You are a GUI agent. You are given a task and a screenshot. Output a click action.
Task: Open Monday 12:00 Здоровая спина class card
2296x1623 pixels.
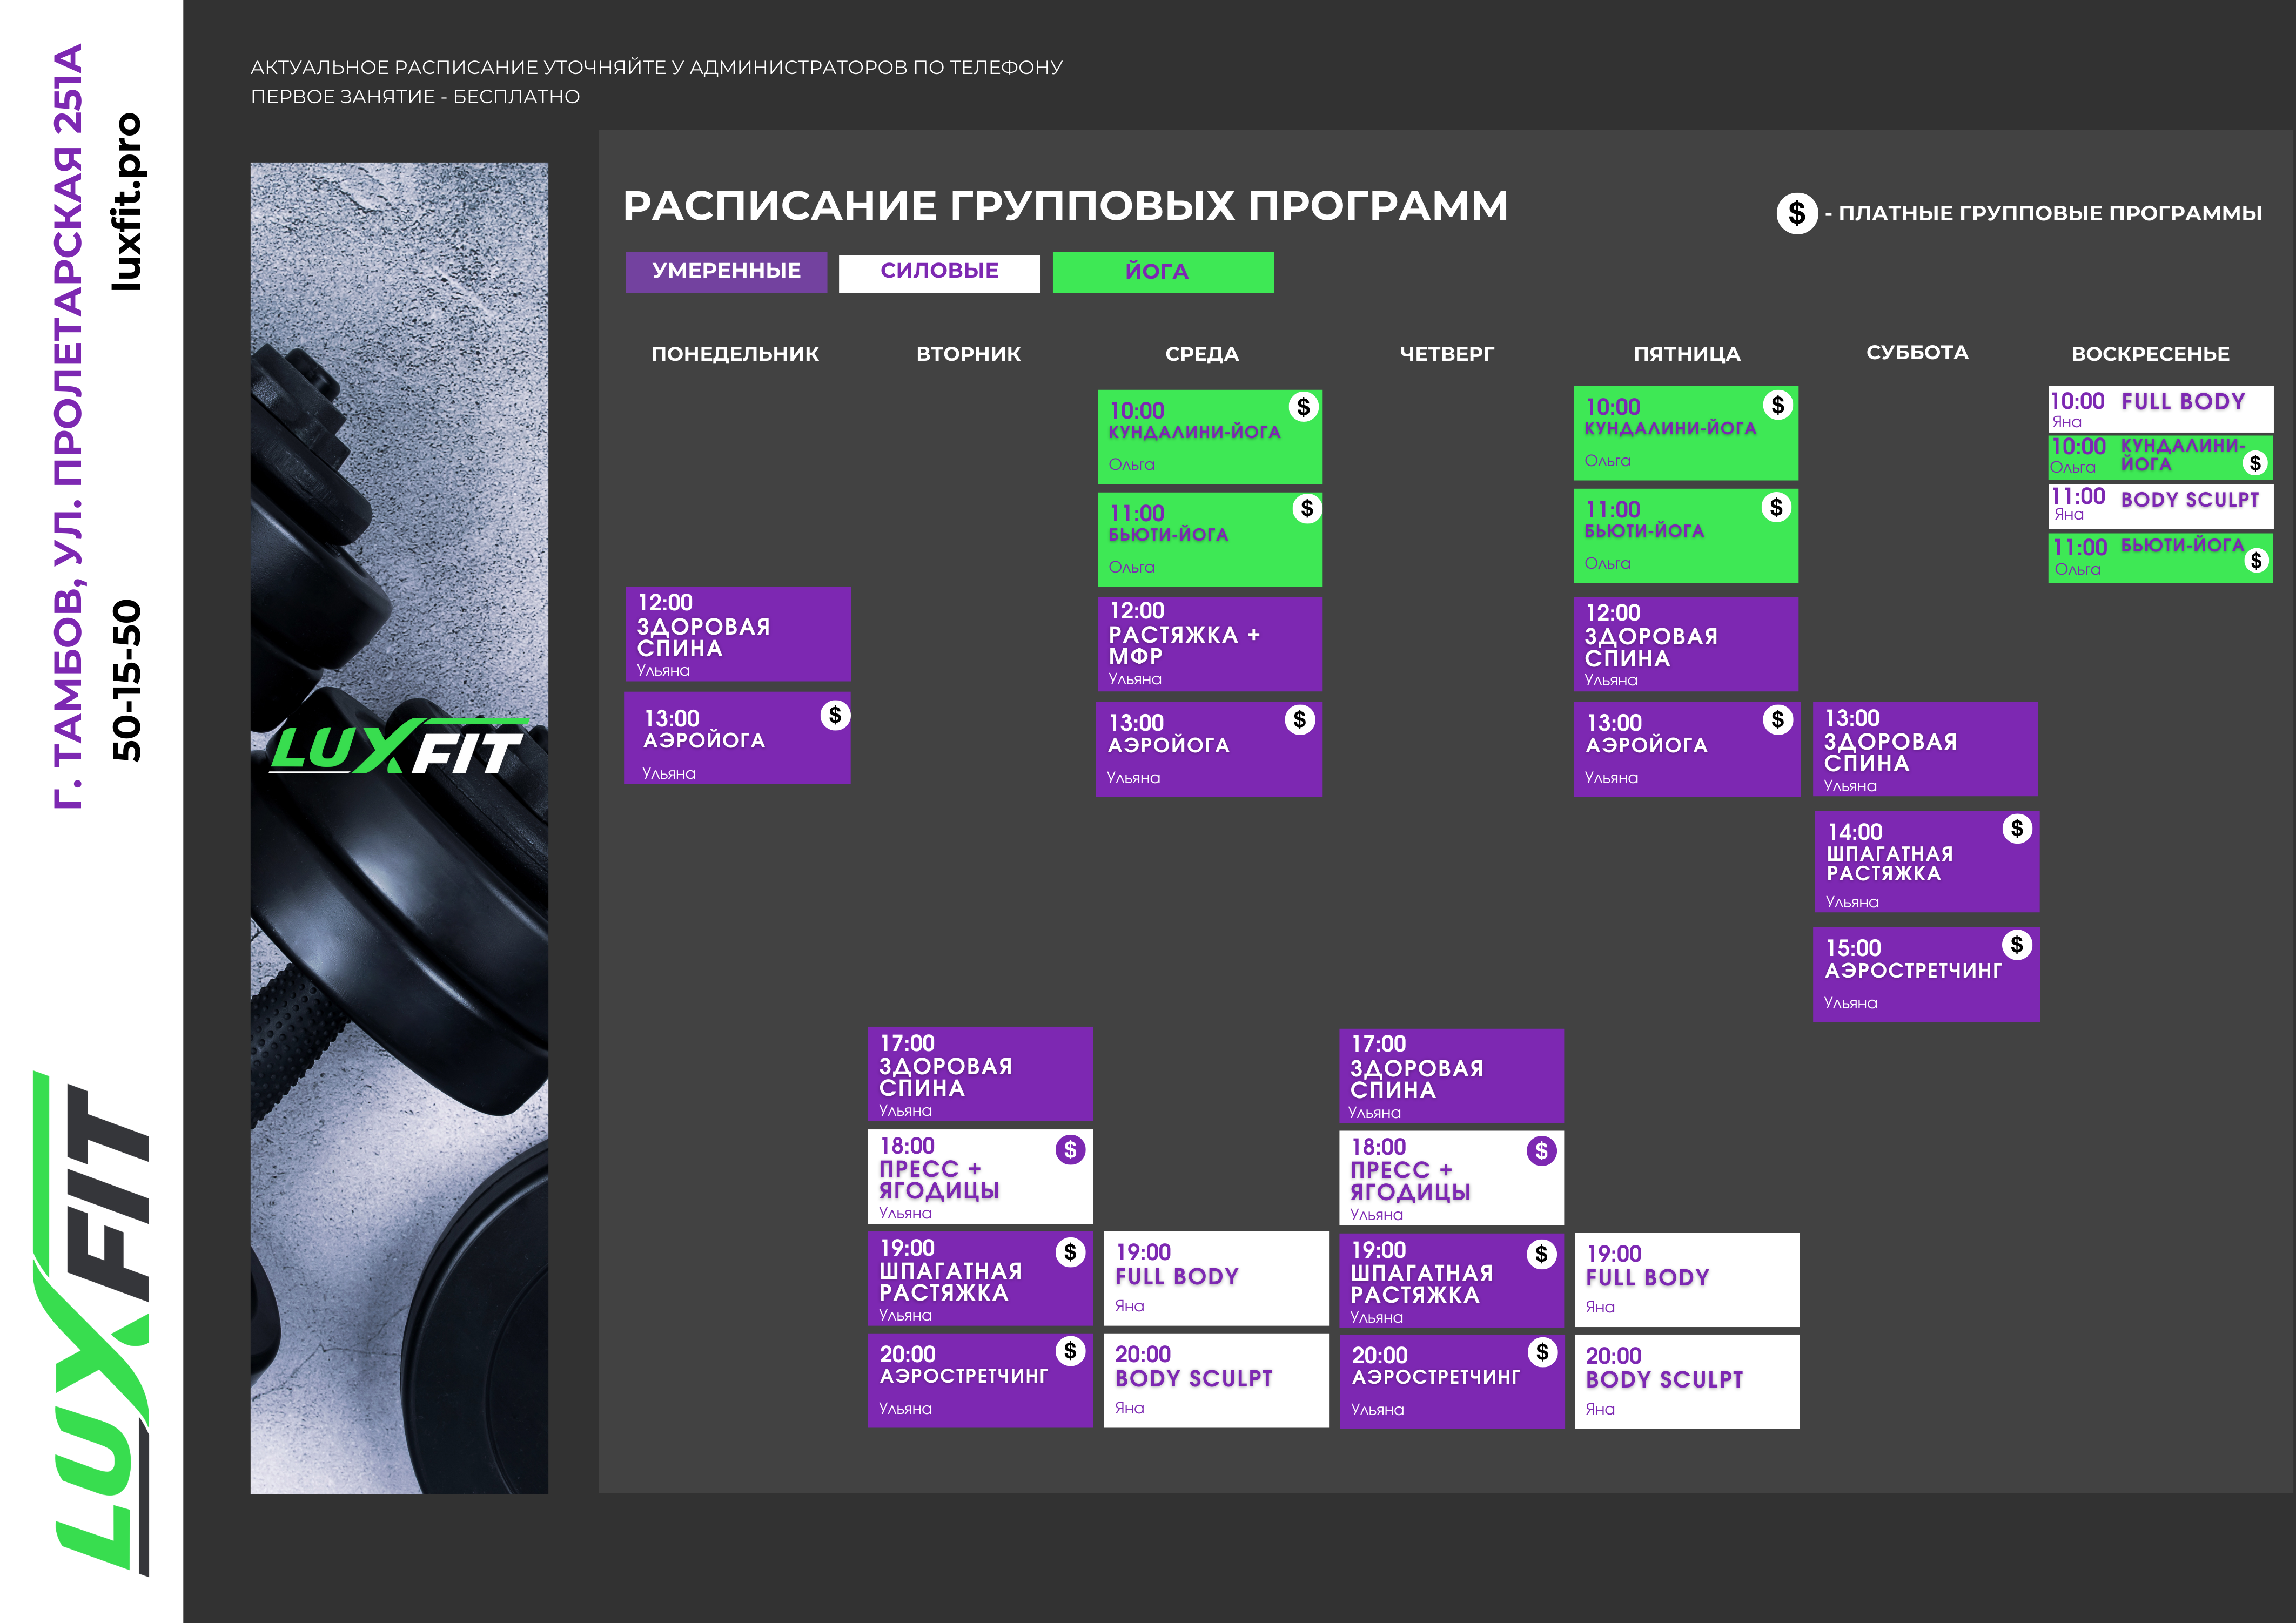tap(737, 634)
